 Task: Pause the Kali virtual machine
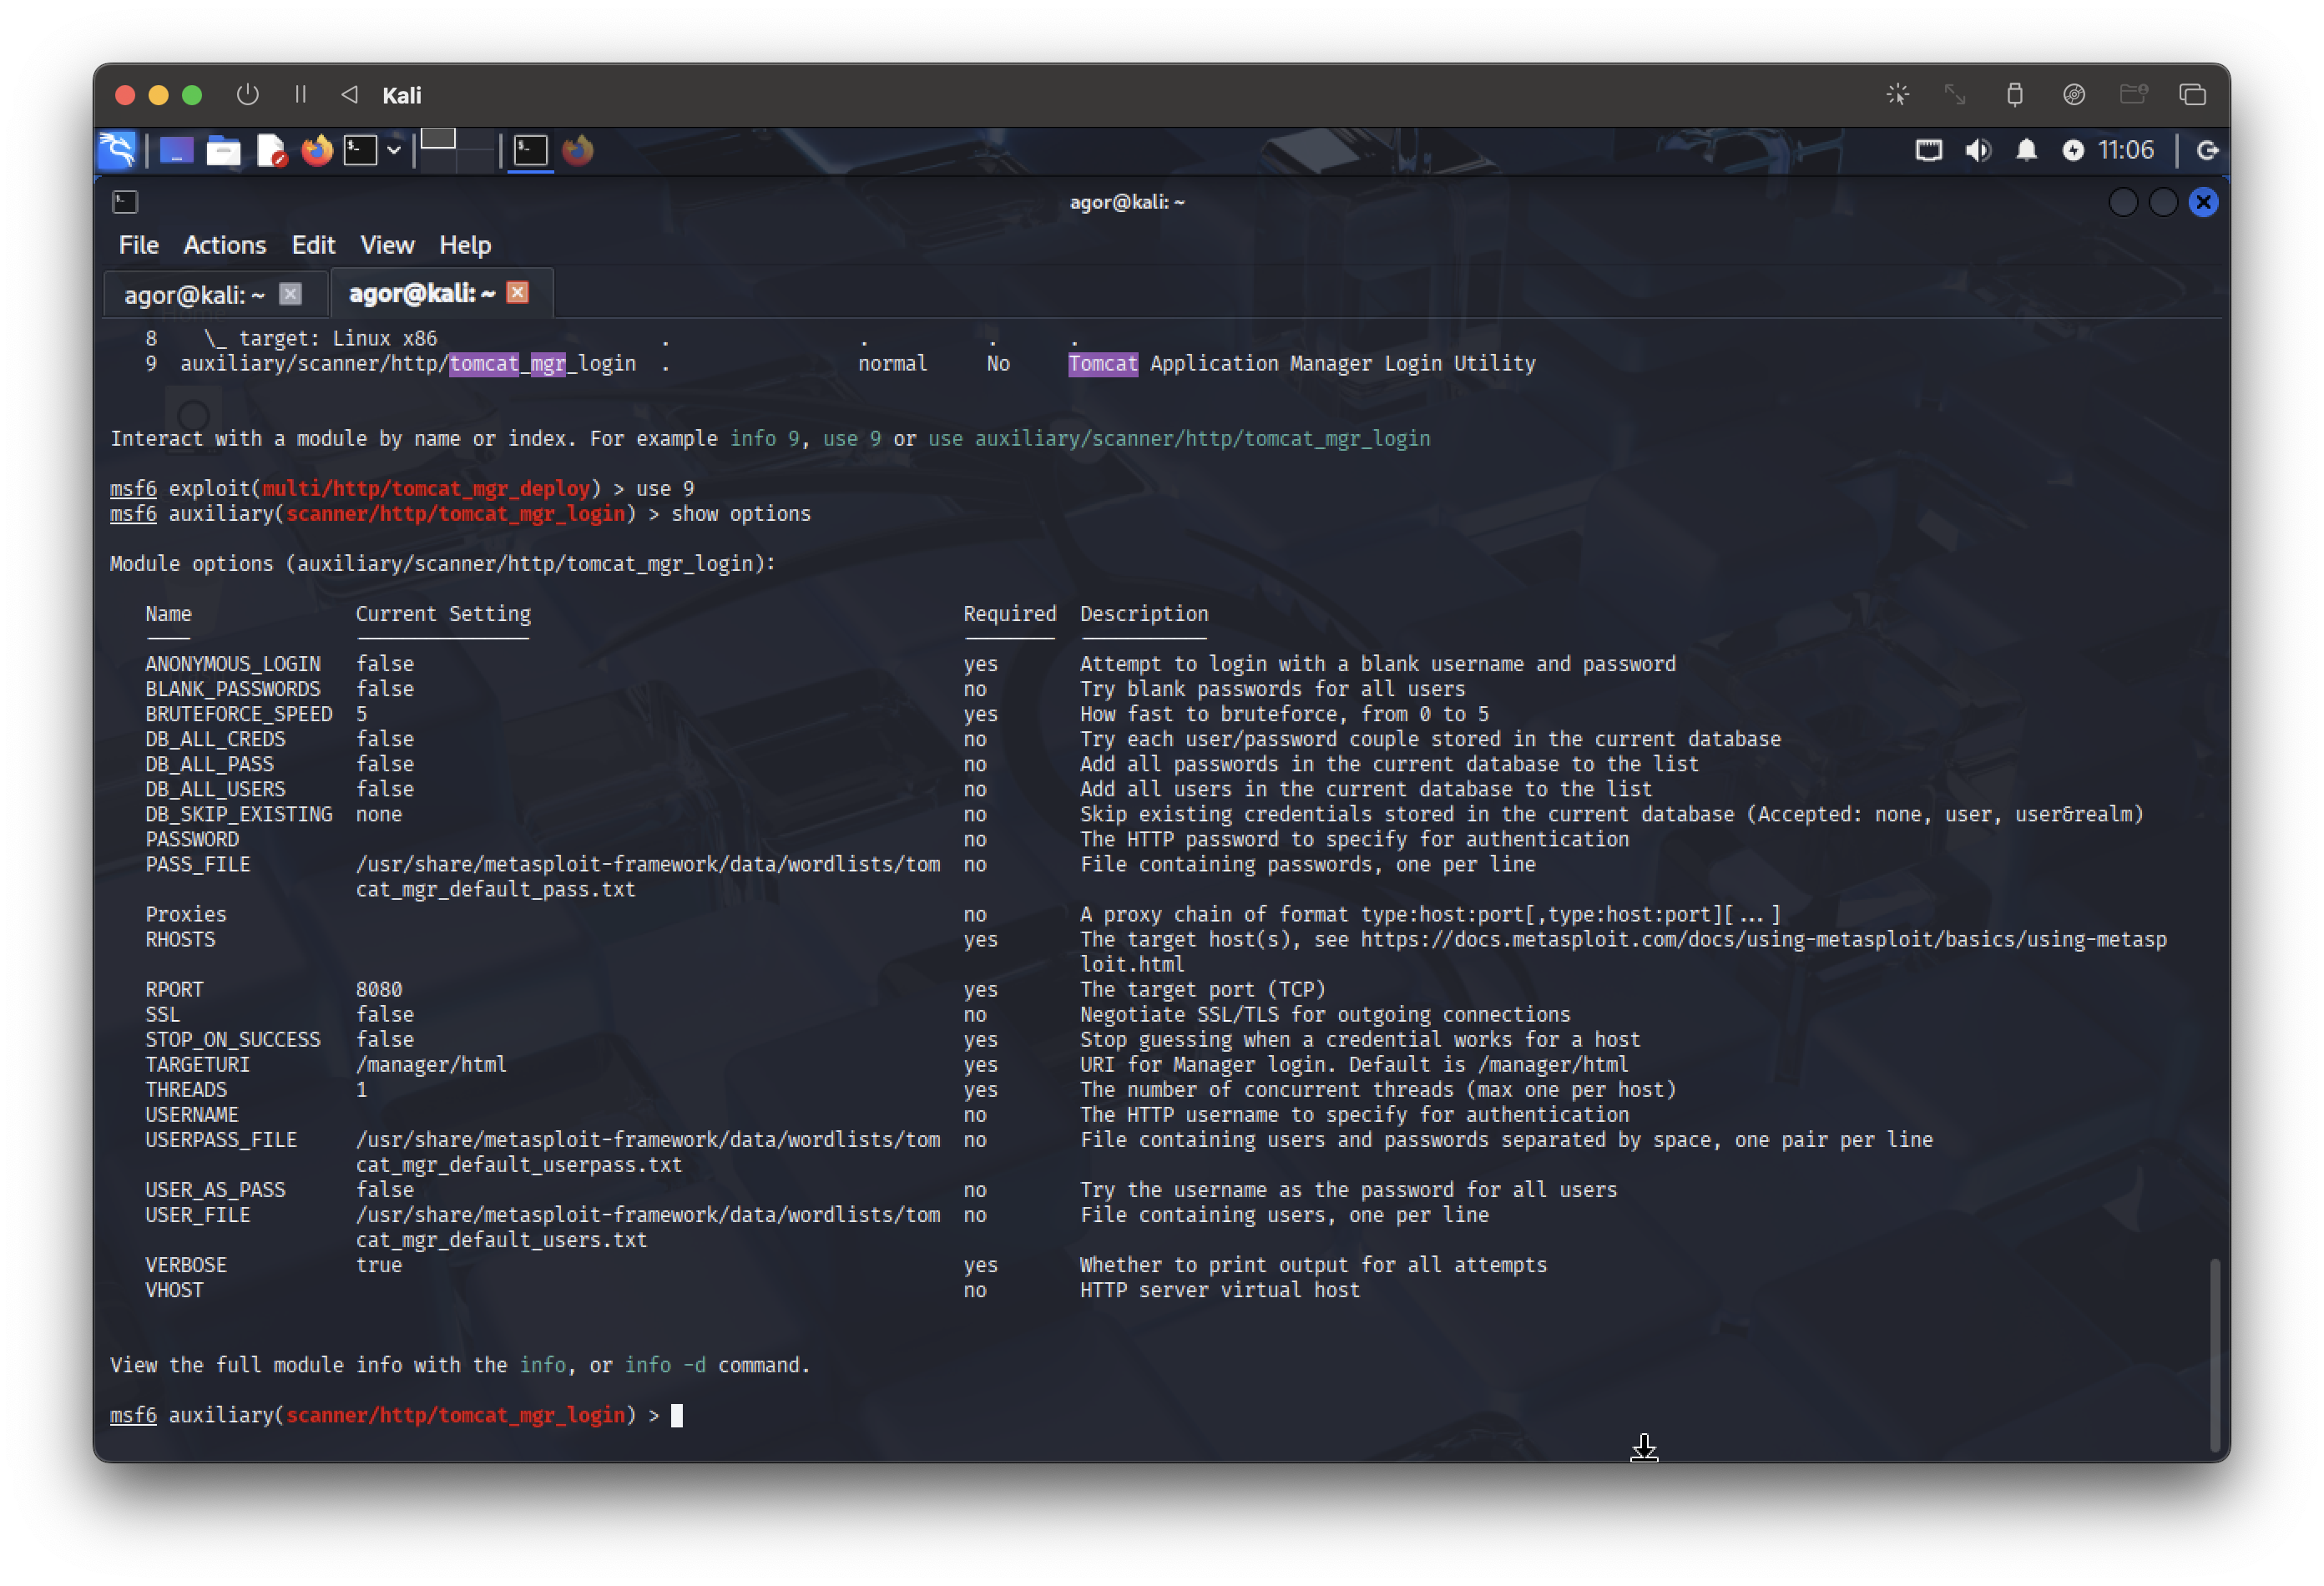click(x=300, y=95)
